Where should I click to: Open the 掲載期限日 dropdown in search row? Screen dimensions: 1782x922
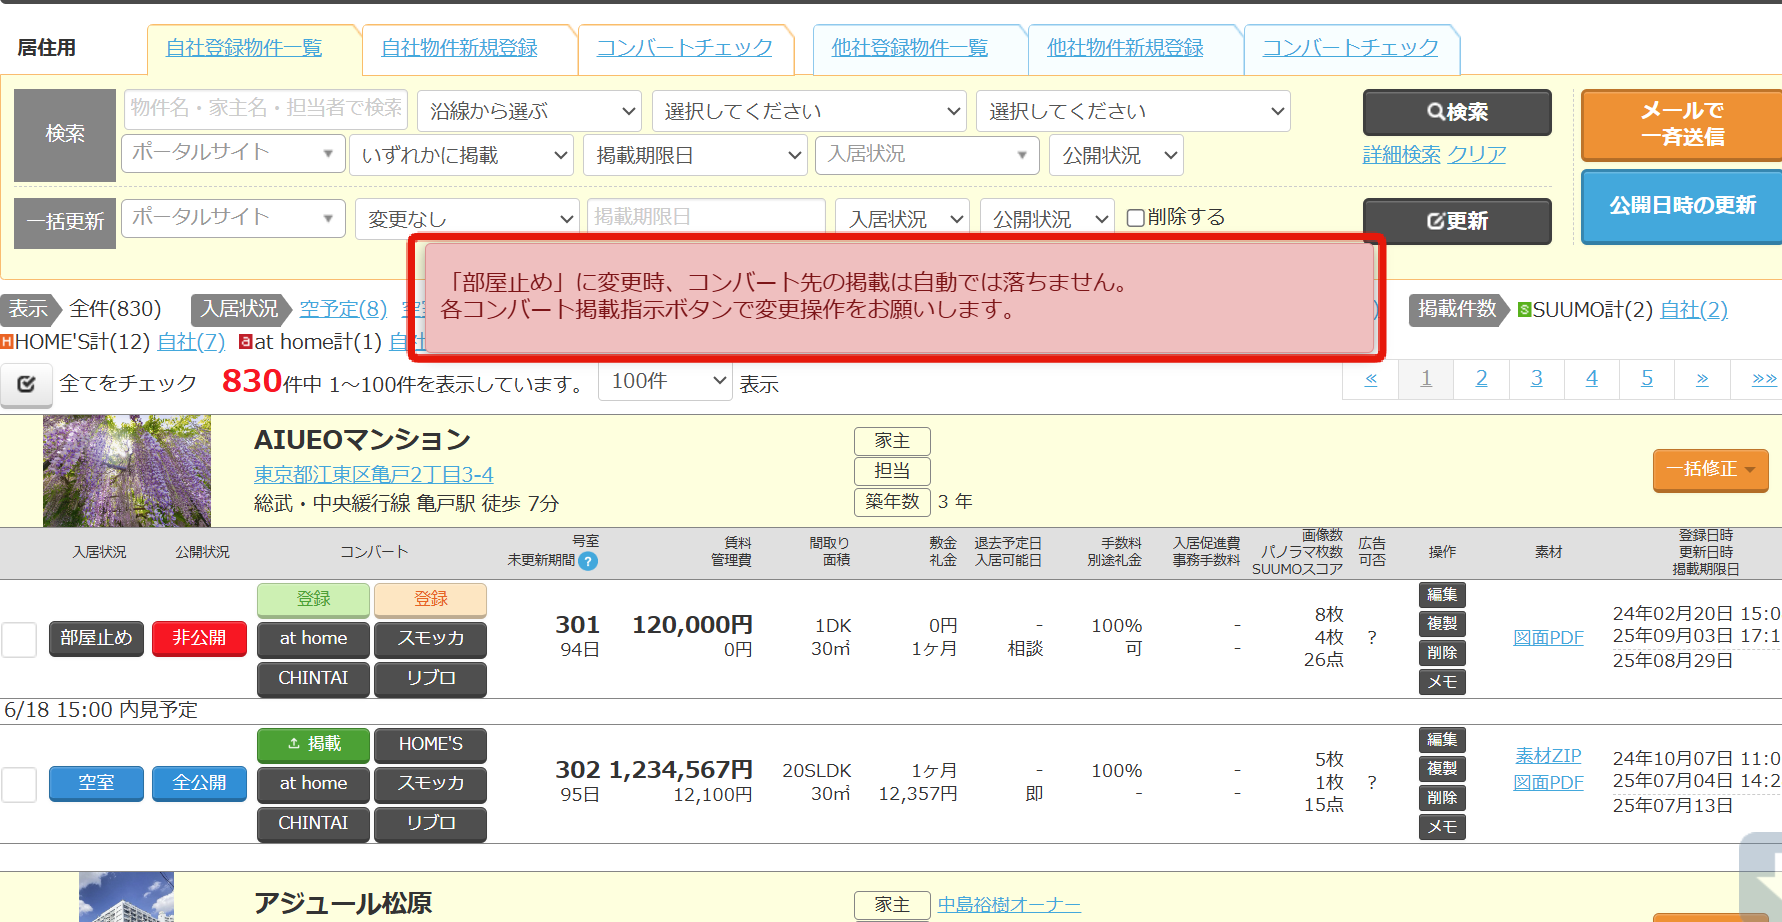pyautogui.click(x=695, y=155)
